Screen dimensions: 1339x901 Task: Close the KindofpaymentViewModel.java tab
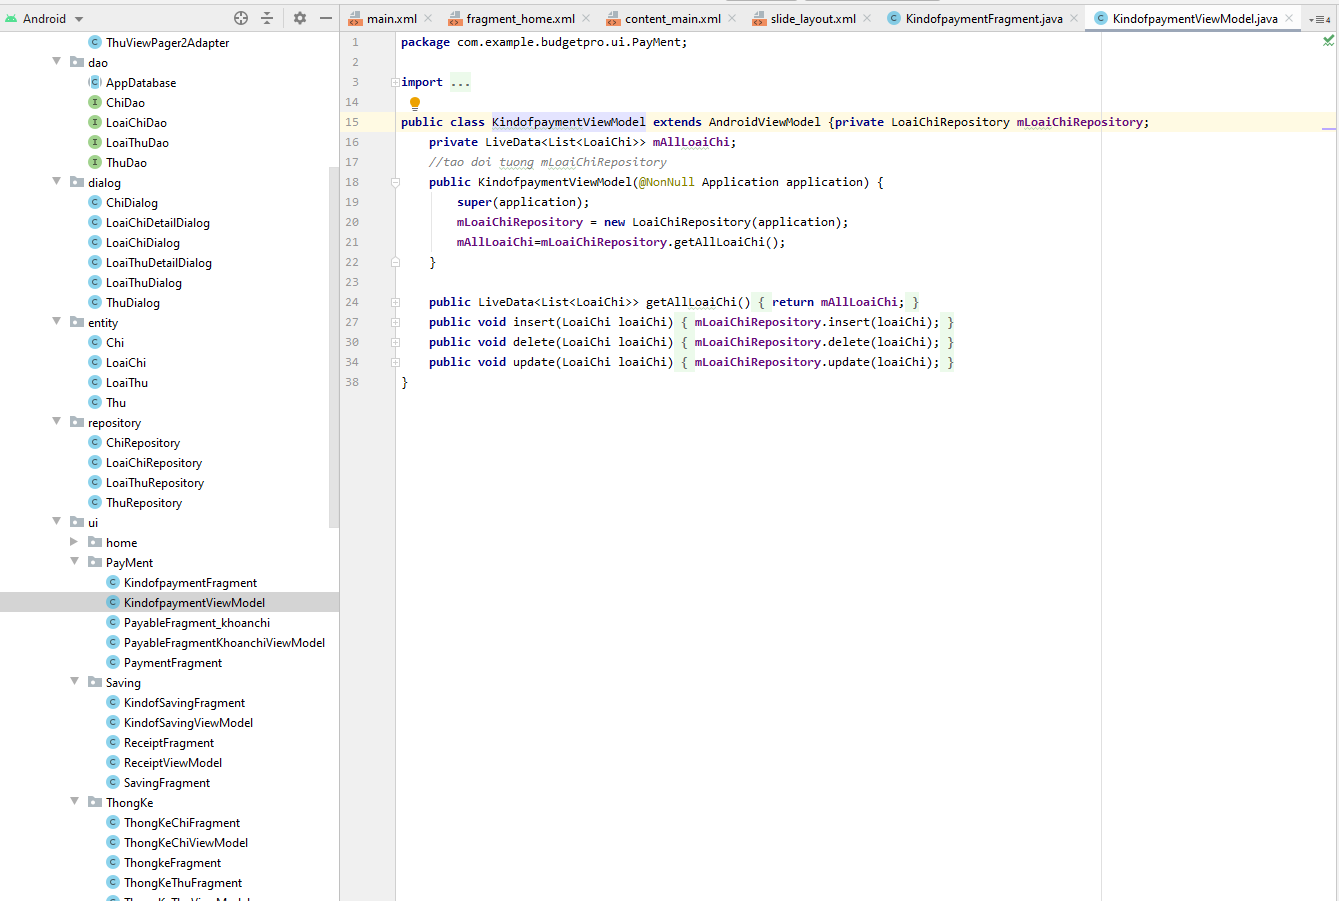(x=1289, y=18)
